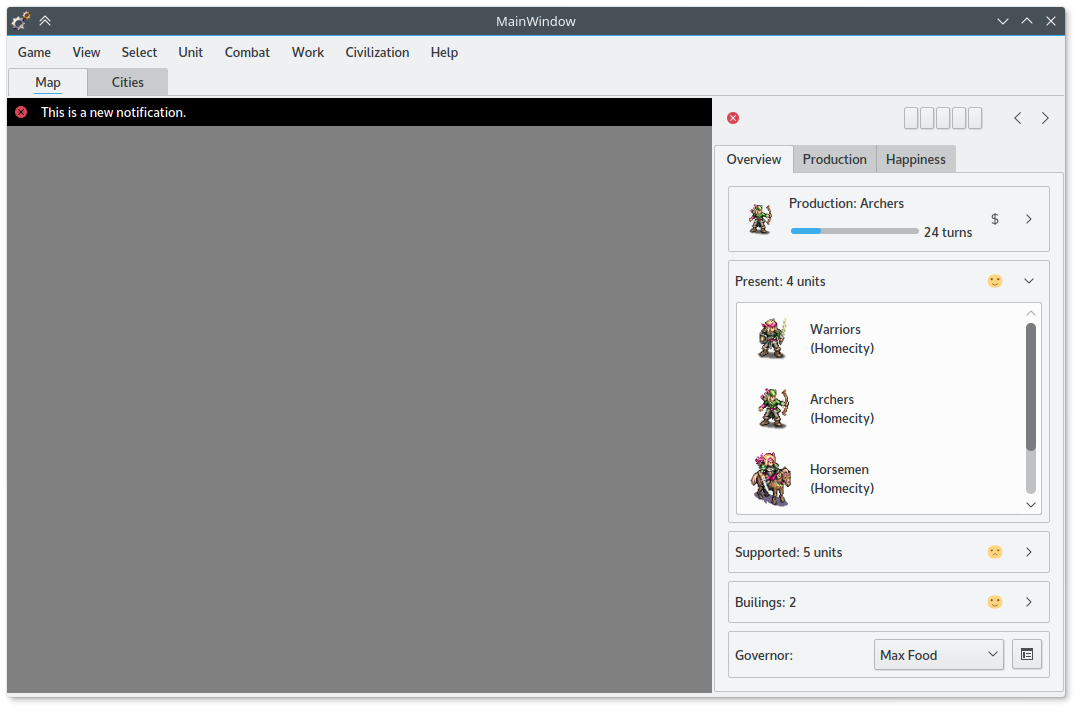The height and width of the screenshot is (710, 1078).
Task: Click the production progress bar
Action: (x=854, y=231)
